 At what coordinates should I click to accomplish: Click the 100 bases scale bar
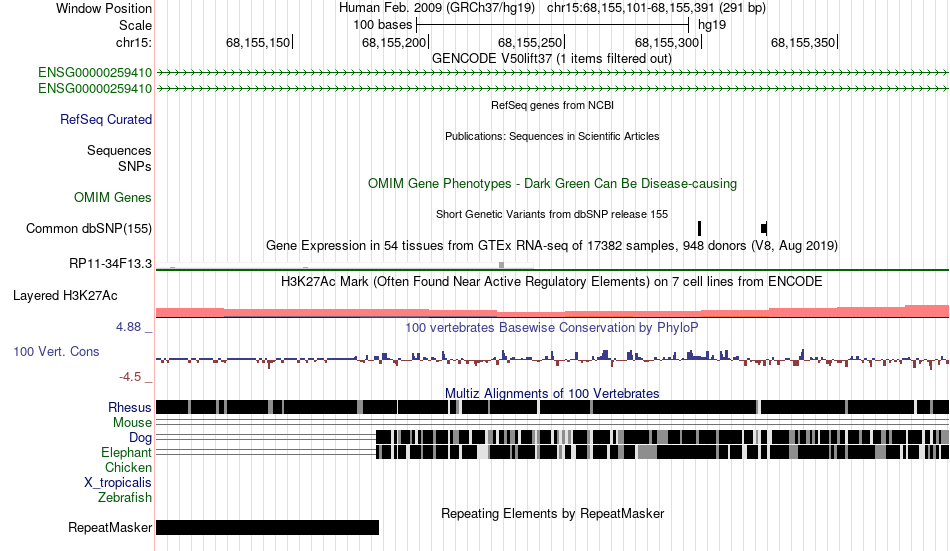coord(553,25)
